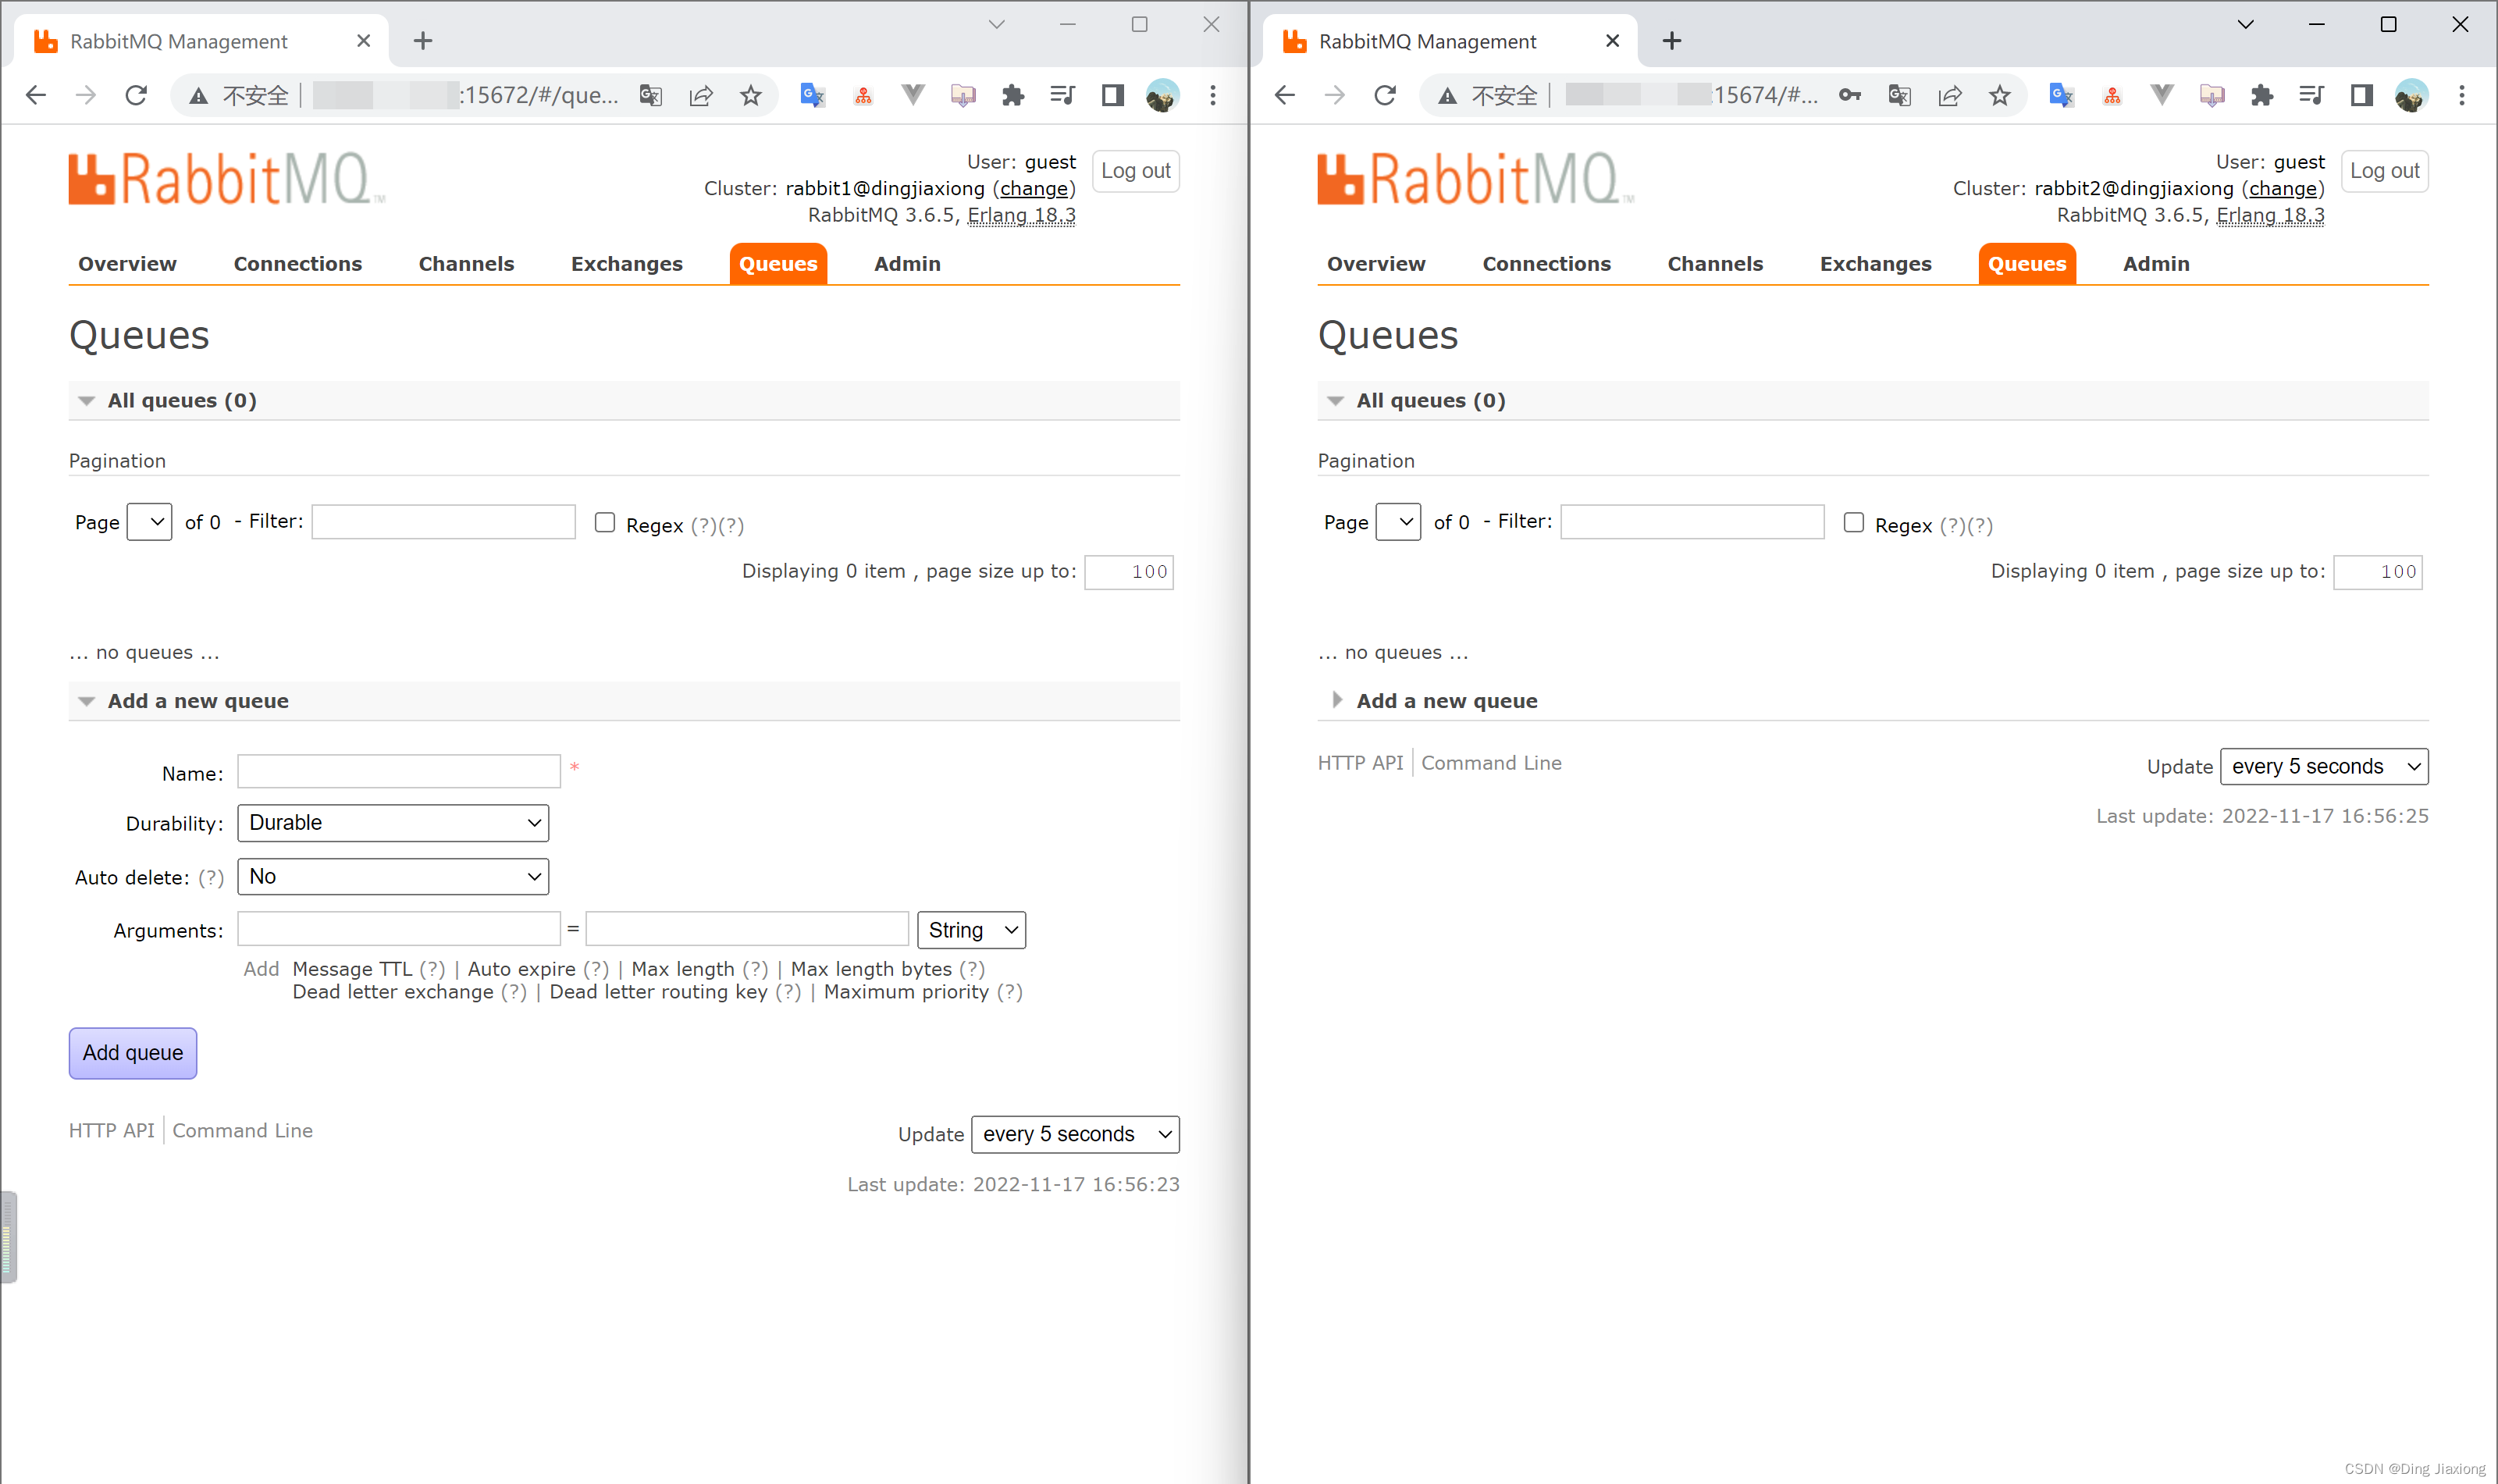2498x1484 pixels.
Task: Open Chrome menu in left window
Action: point(1213,95)
